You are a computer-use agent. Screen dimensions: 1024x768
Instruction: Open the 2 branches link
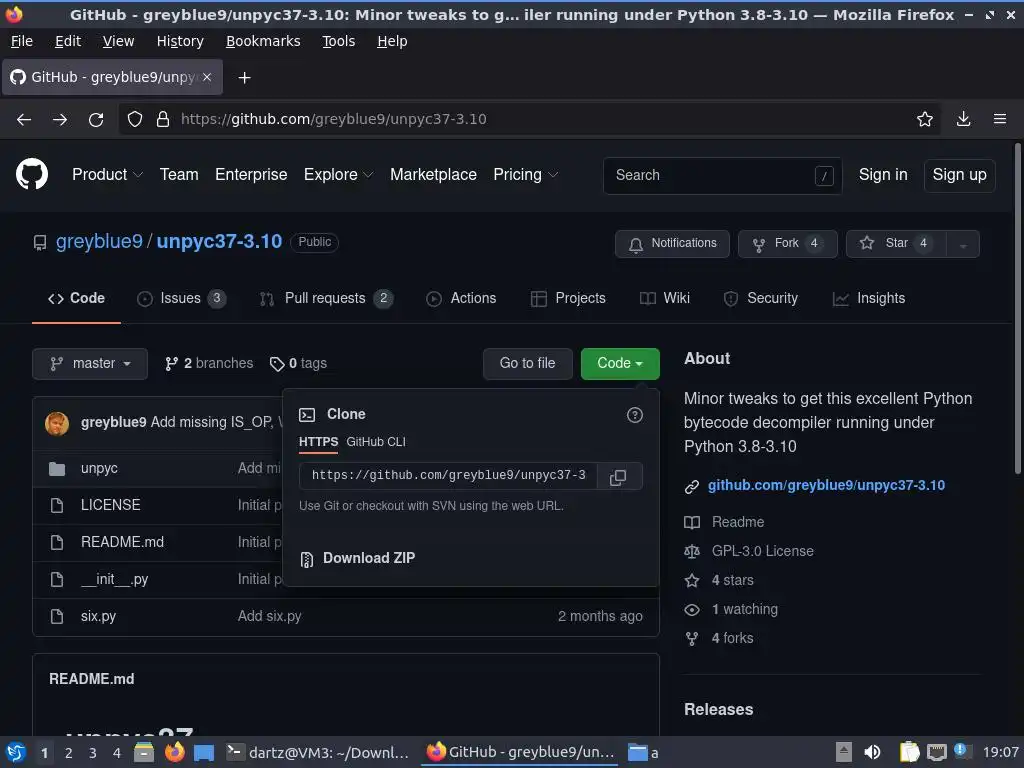click(x=209, y=364)
